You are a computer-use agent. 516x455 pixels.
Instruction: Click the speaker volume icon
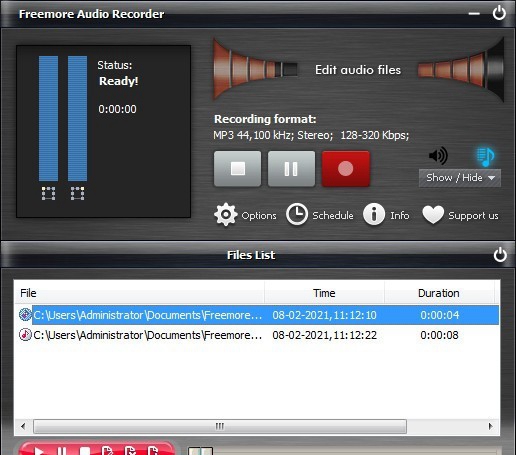(x=438, y=155)
